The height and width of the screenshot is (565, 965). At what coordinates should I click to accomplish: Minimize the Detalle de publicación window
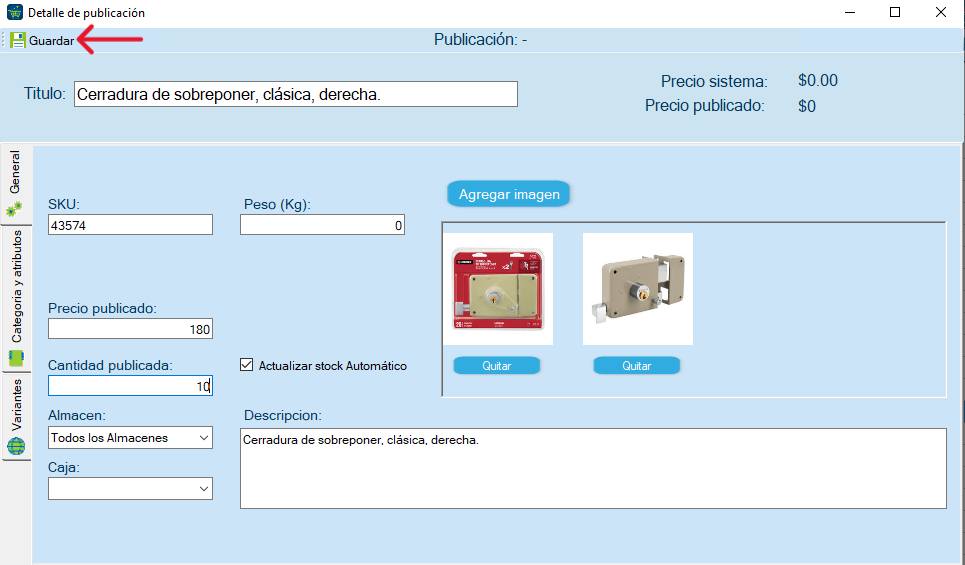click(x=851, y=12)
